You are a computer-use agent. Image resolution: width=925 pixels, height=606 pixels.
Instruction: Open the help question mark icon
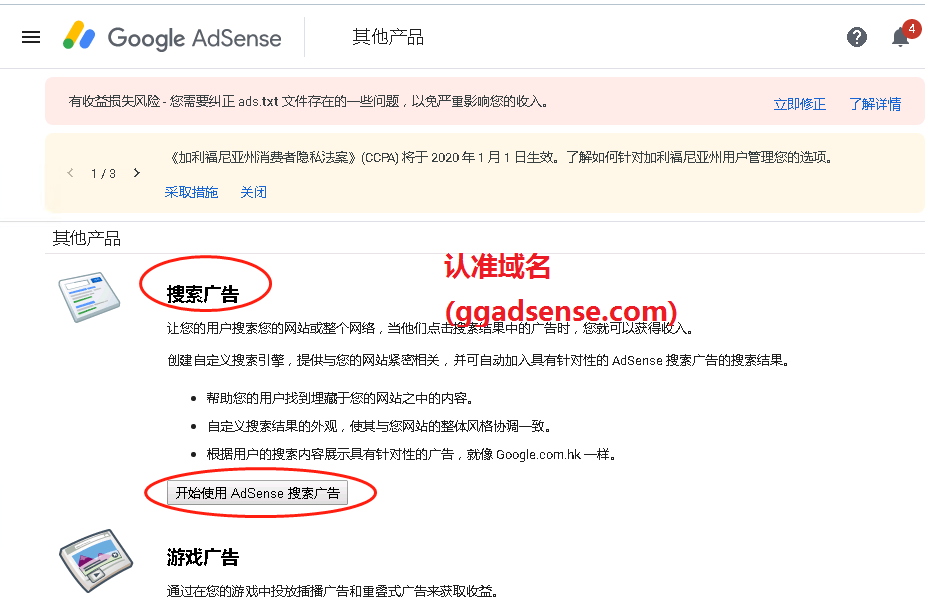[857, 37]
